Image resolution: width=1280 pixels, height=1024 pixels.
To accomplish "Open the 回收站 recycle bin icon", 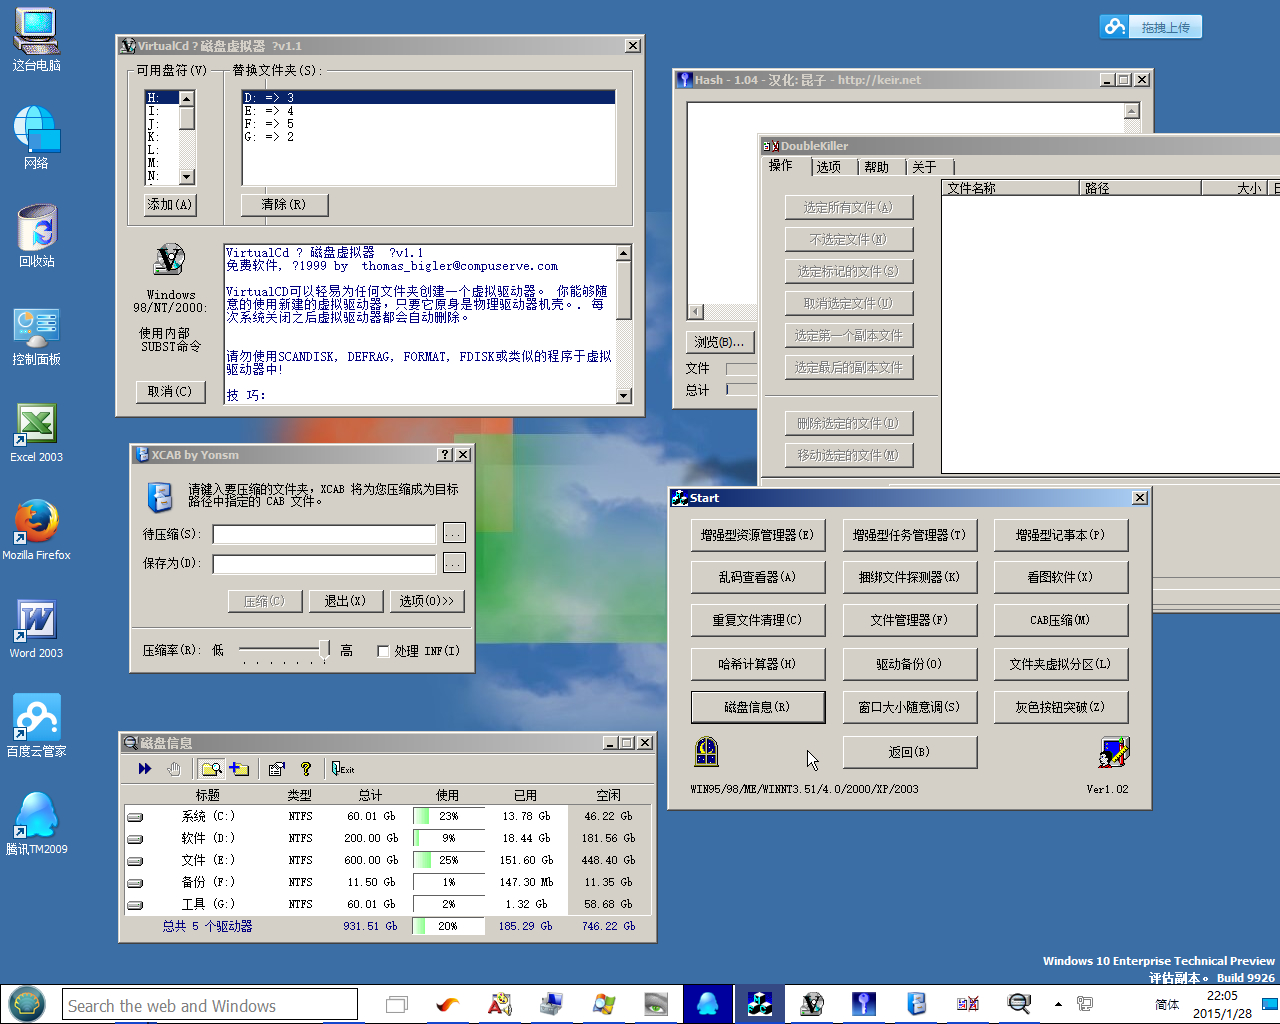I will [37, 236].
